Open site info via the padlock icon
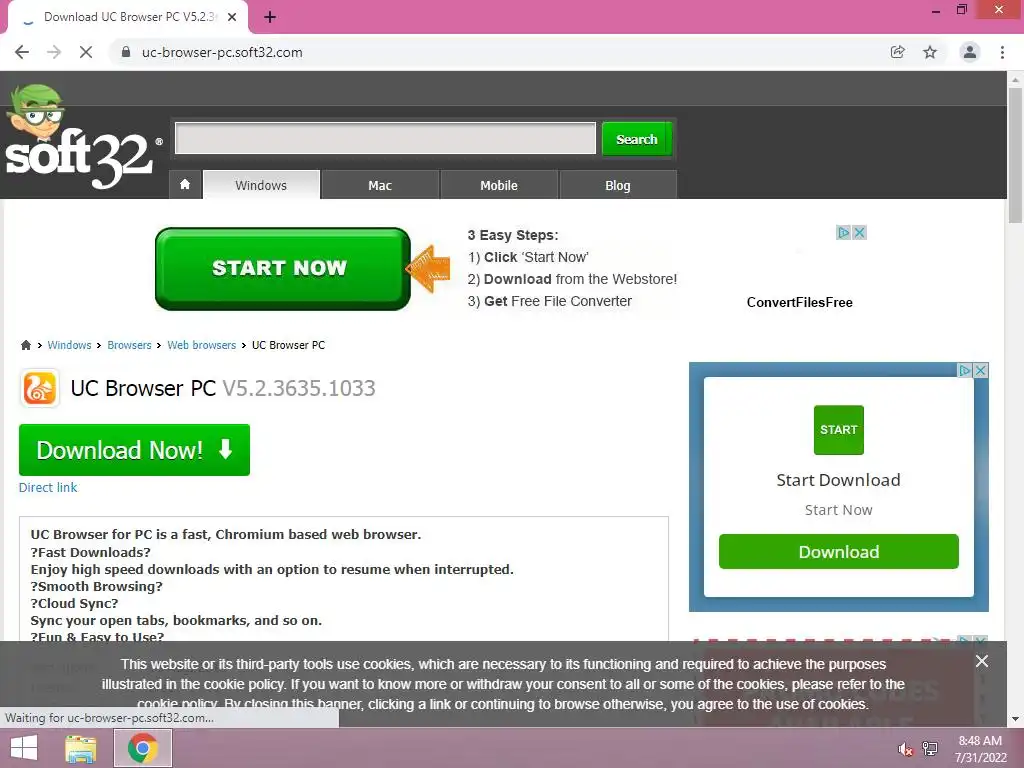This screenshot has width=1024, height=768. [x=126, y=52]
